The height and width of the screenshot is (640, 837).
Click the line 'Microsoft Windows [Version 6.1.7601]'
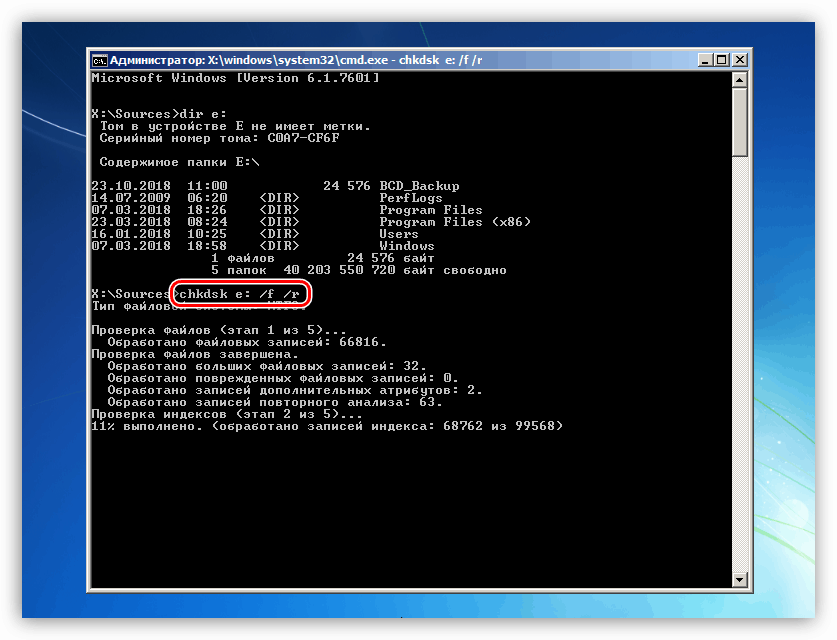tap(235, 78)
